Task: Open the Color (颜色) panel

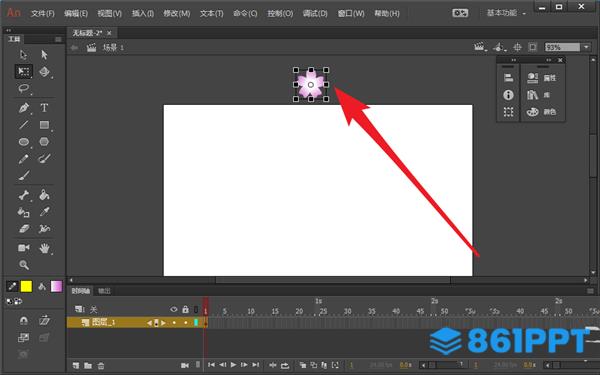Action: pyautogui.click(x=541, y=112)
